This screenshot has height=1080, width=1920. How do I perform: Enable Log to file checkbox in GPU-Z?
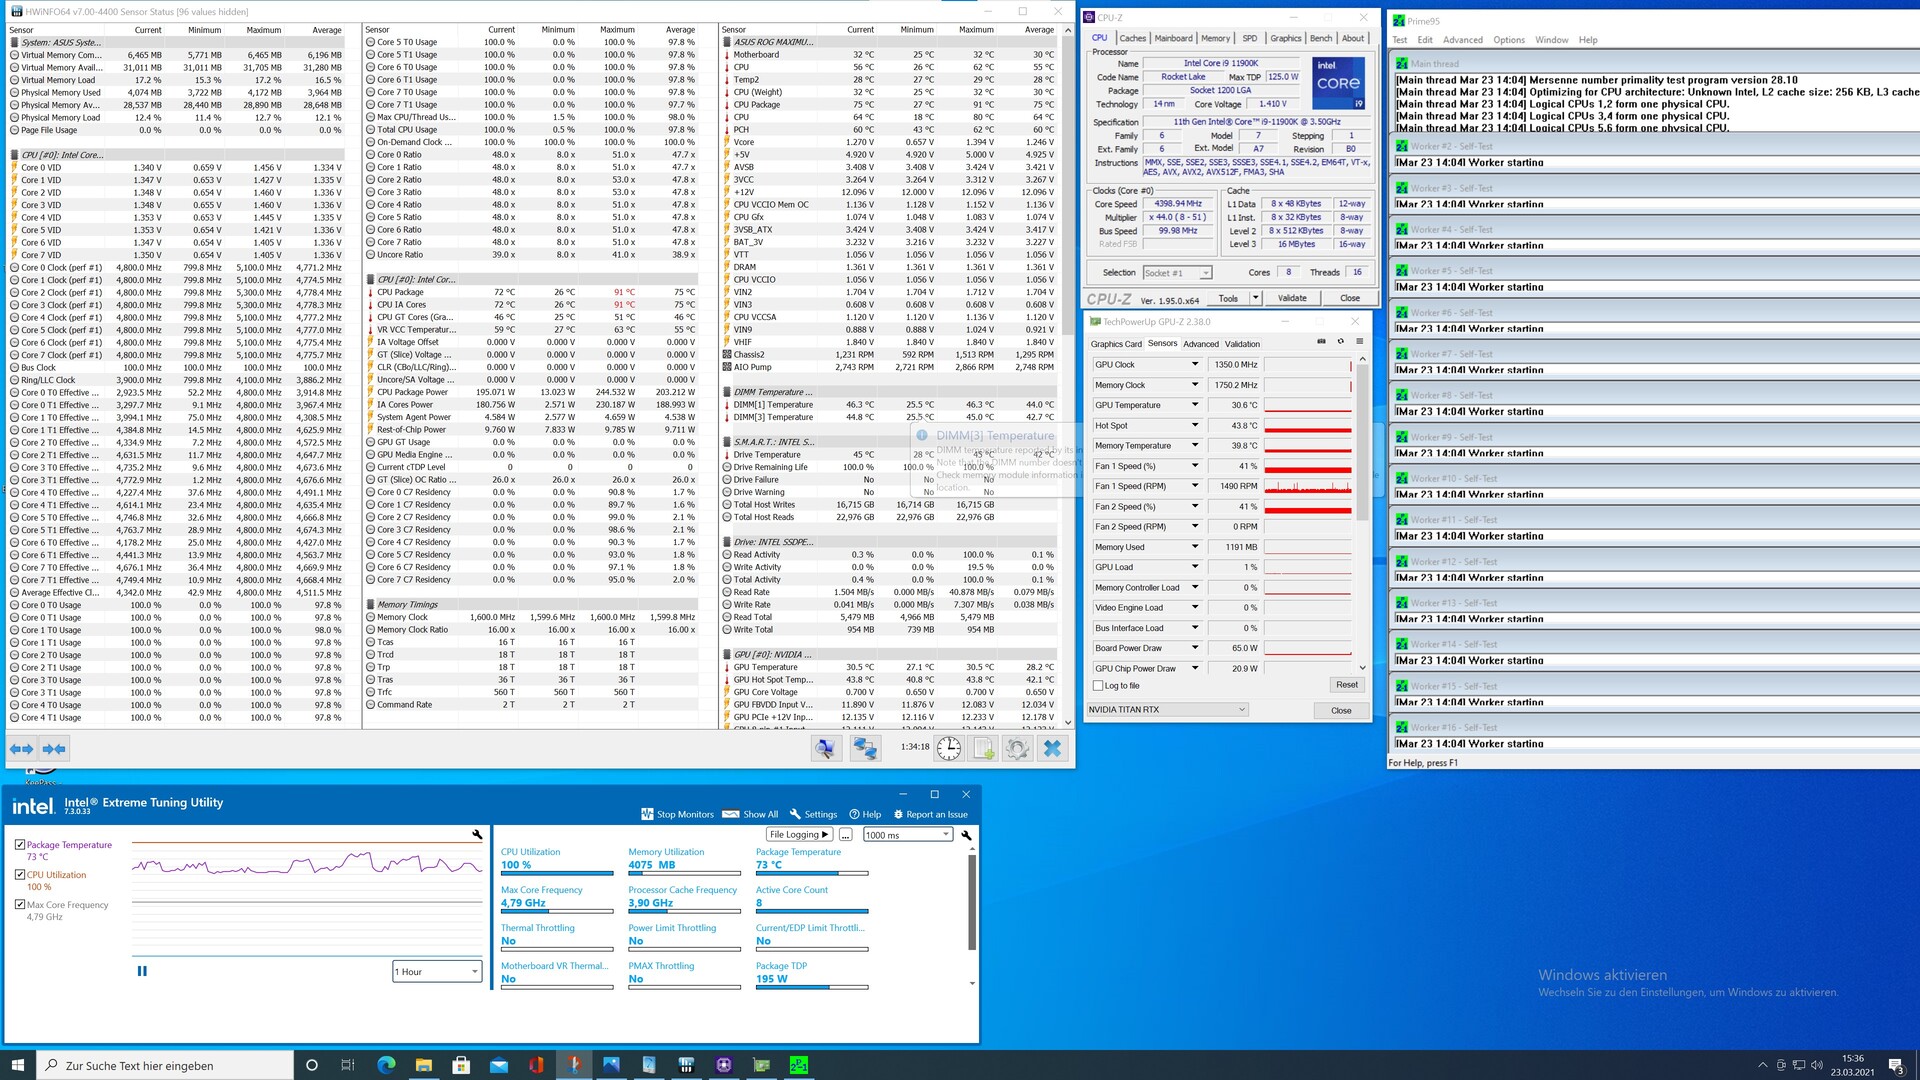coord(1098,686)
